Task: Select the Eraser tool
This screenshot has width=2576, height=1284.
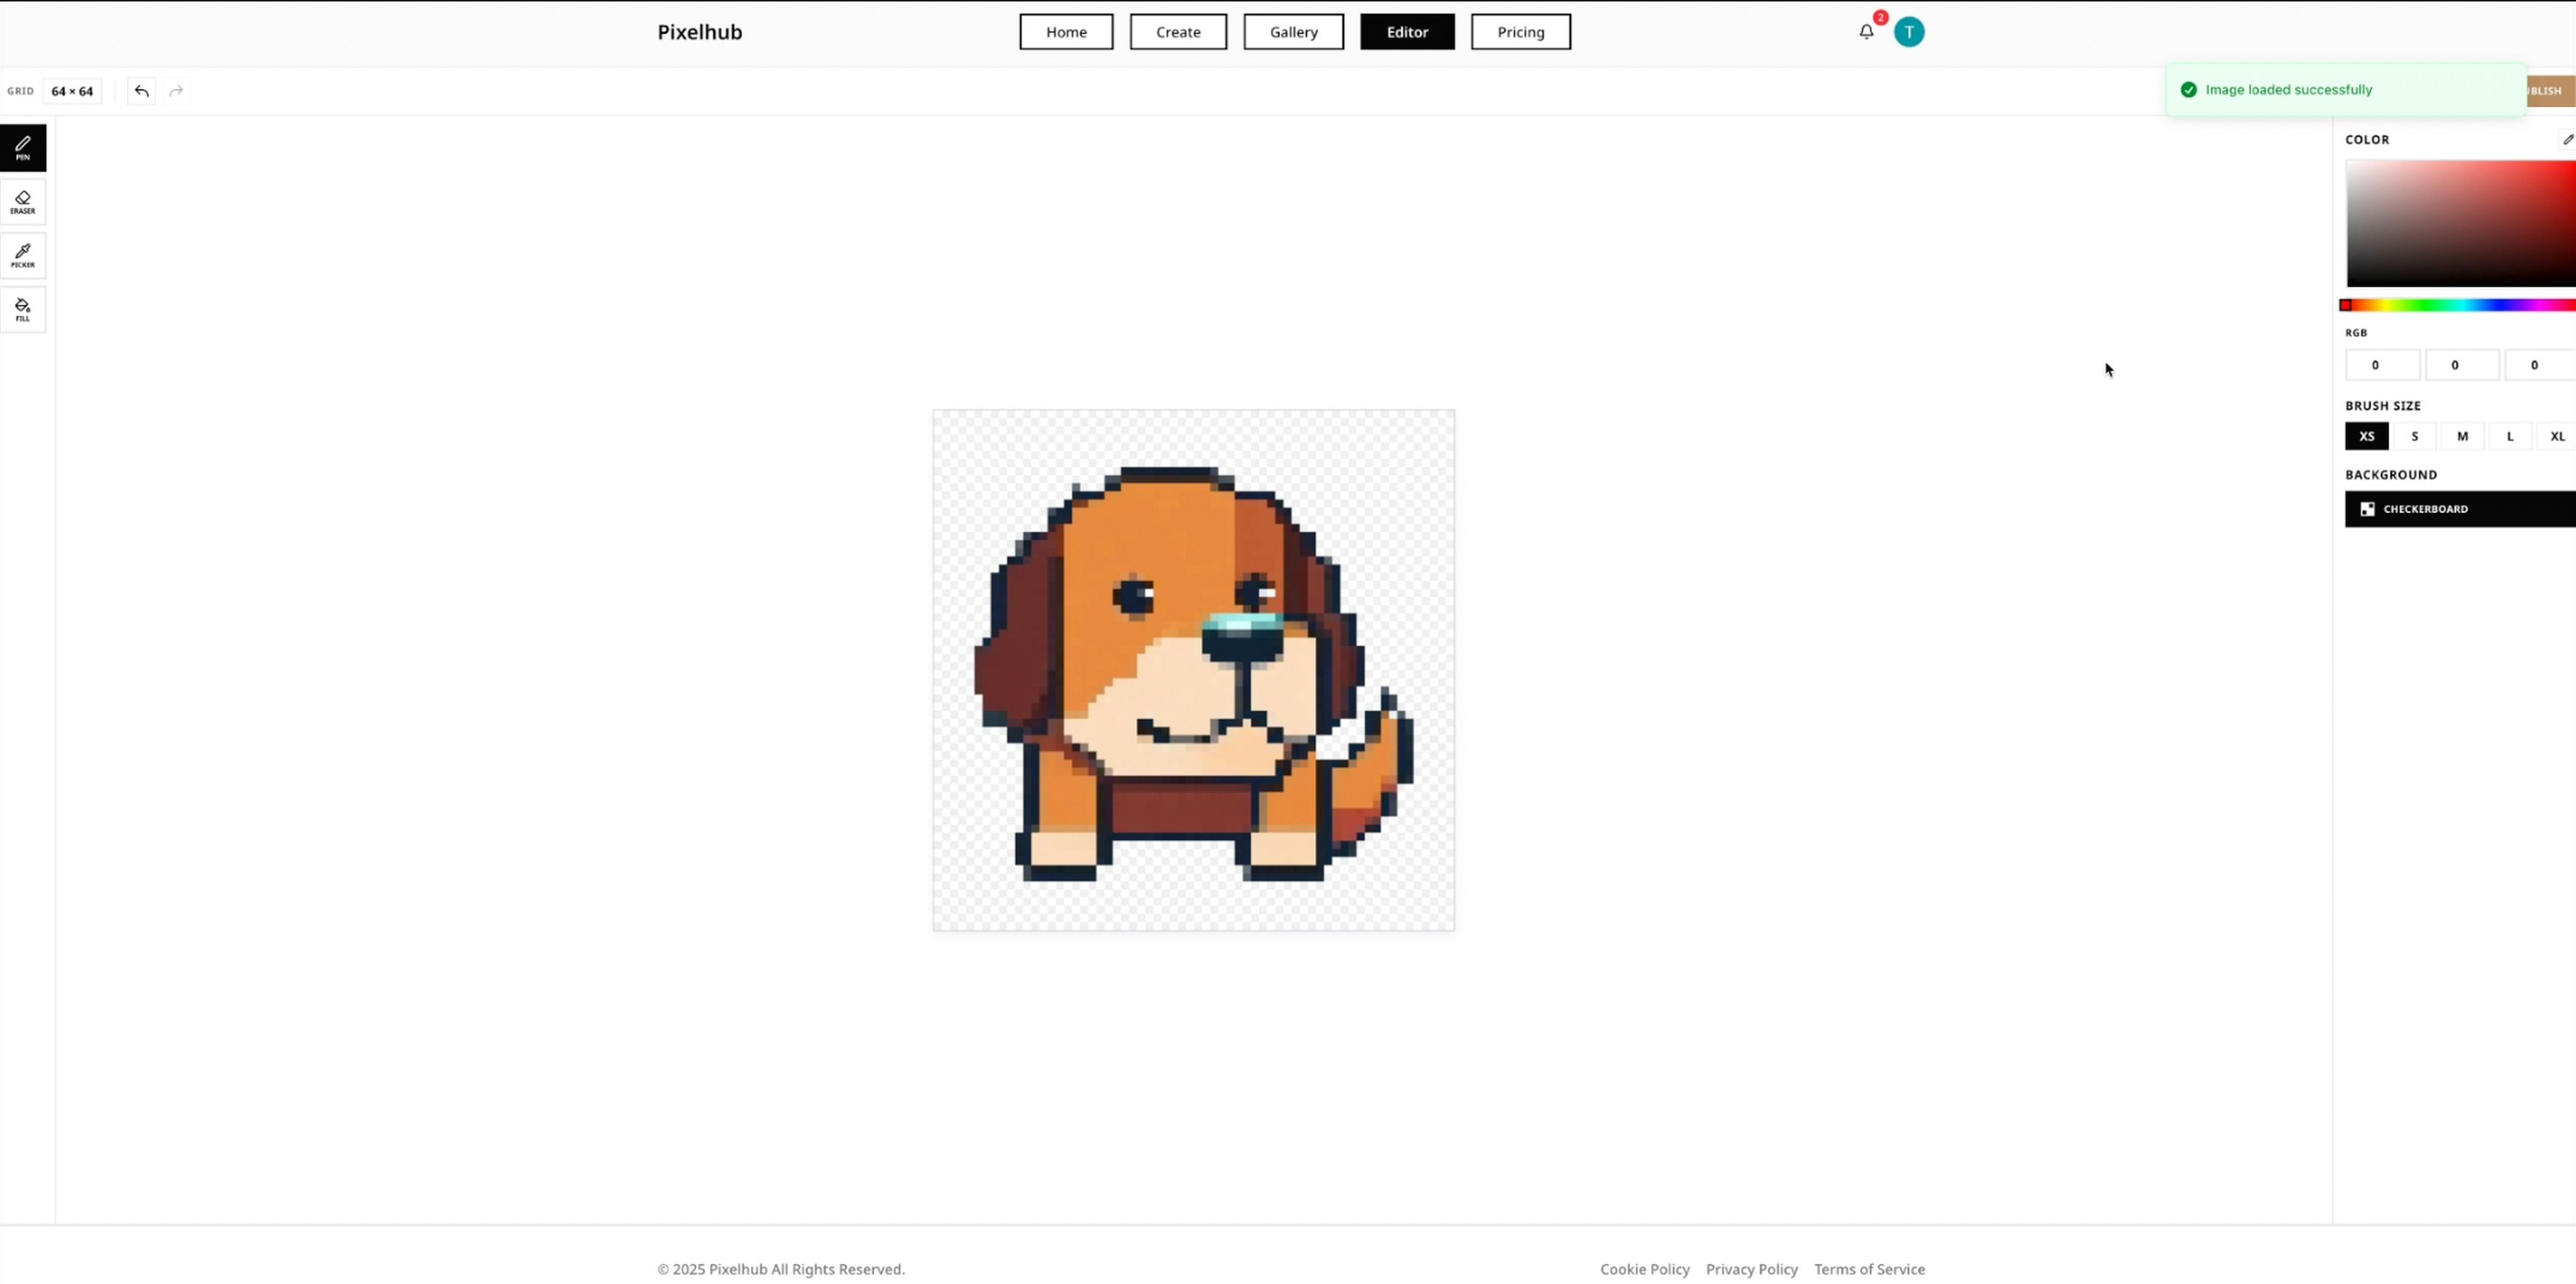Action: (x=23, y=202)
